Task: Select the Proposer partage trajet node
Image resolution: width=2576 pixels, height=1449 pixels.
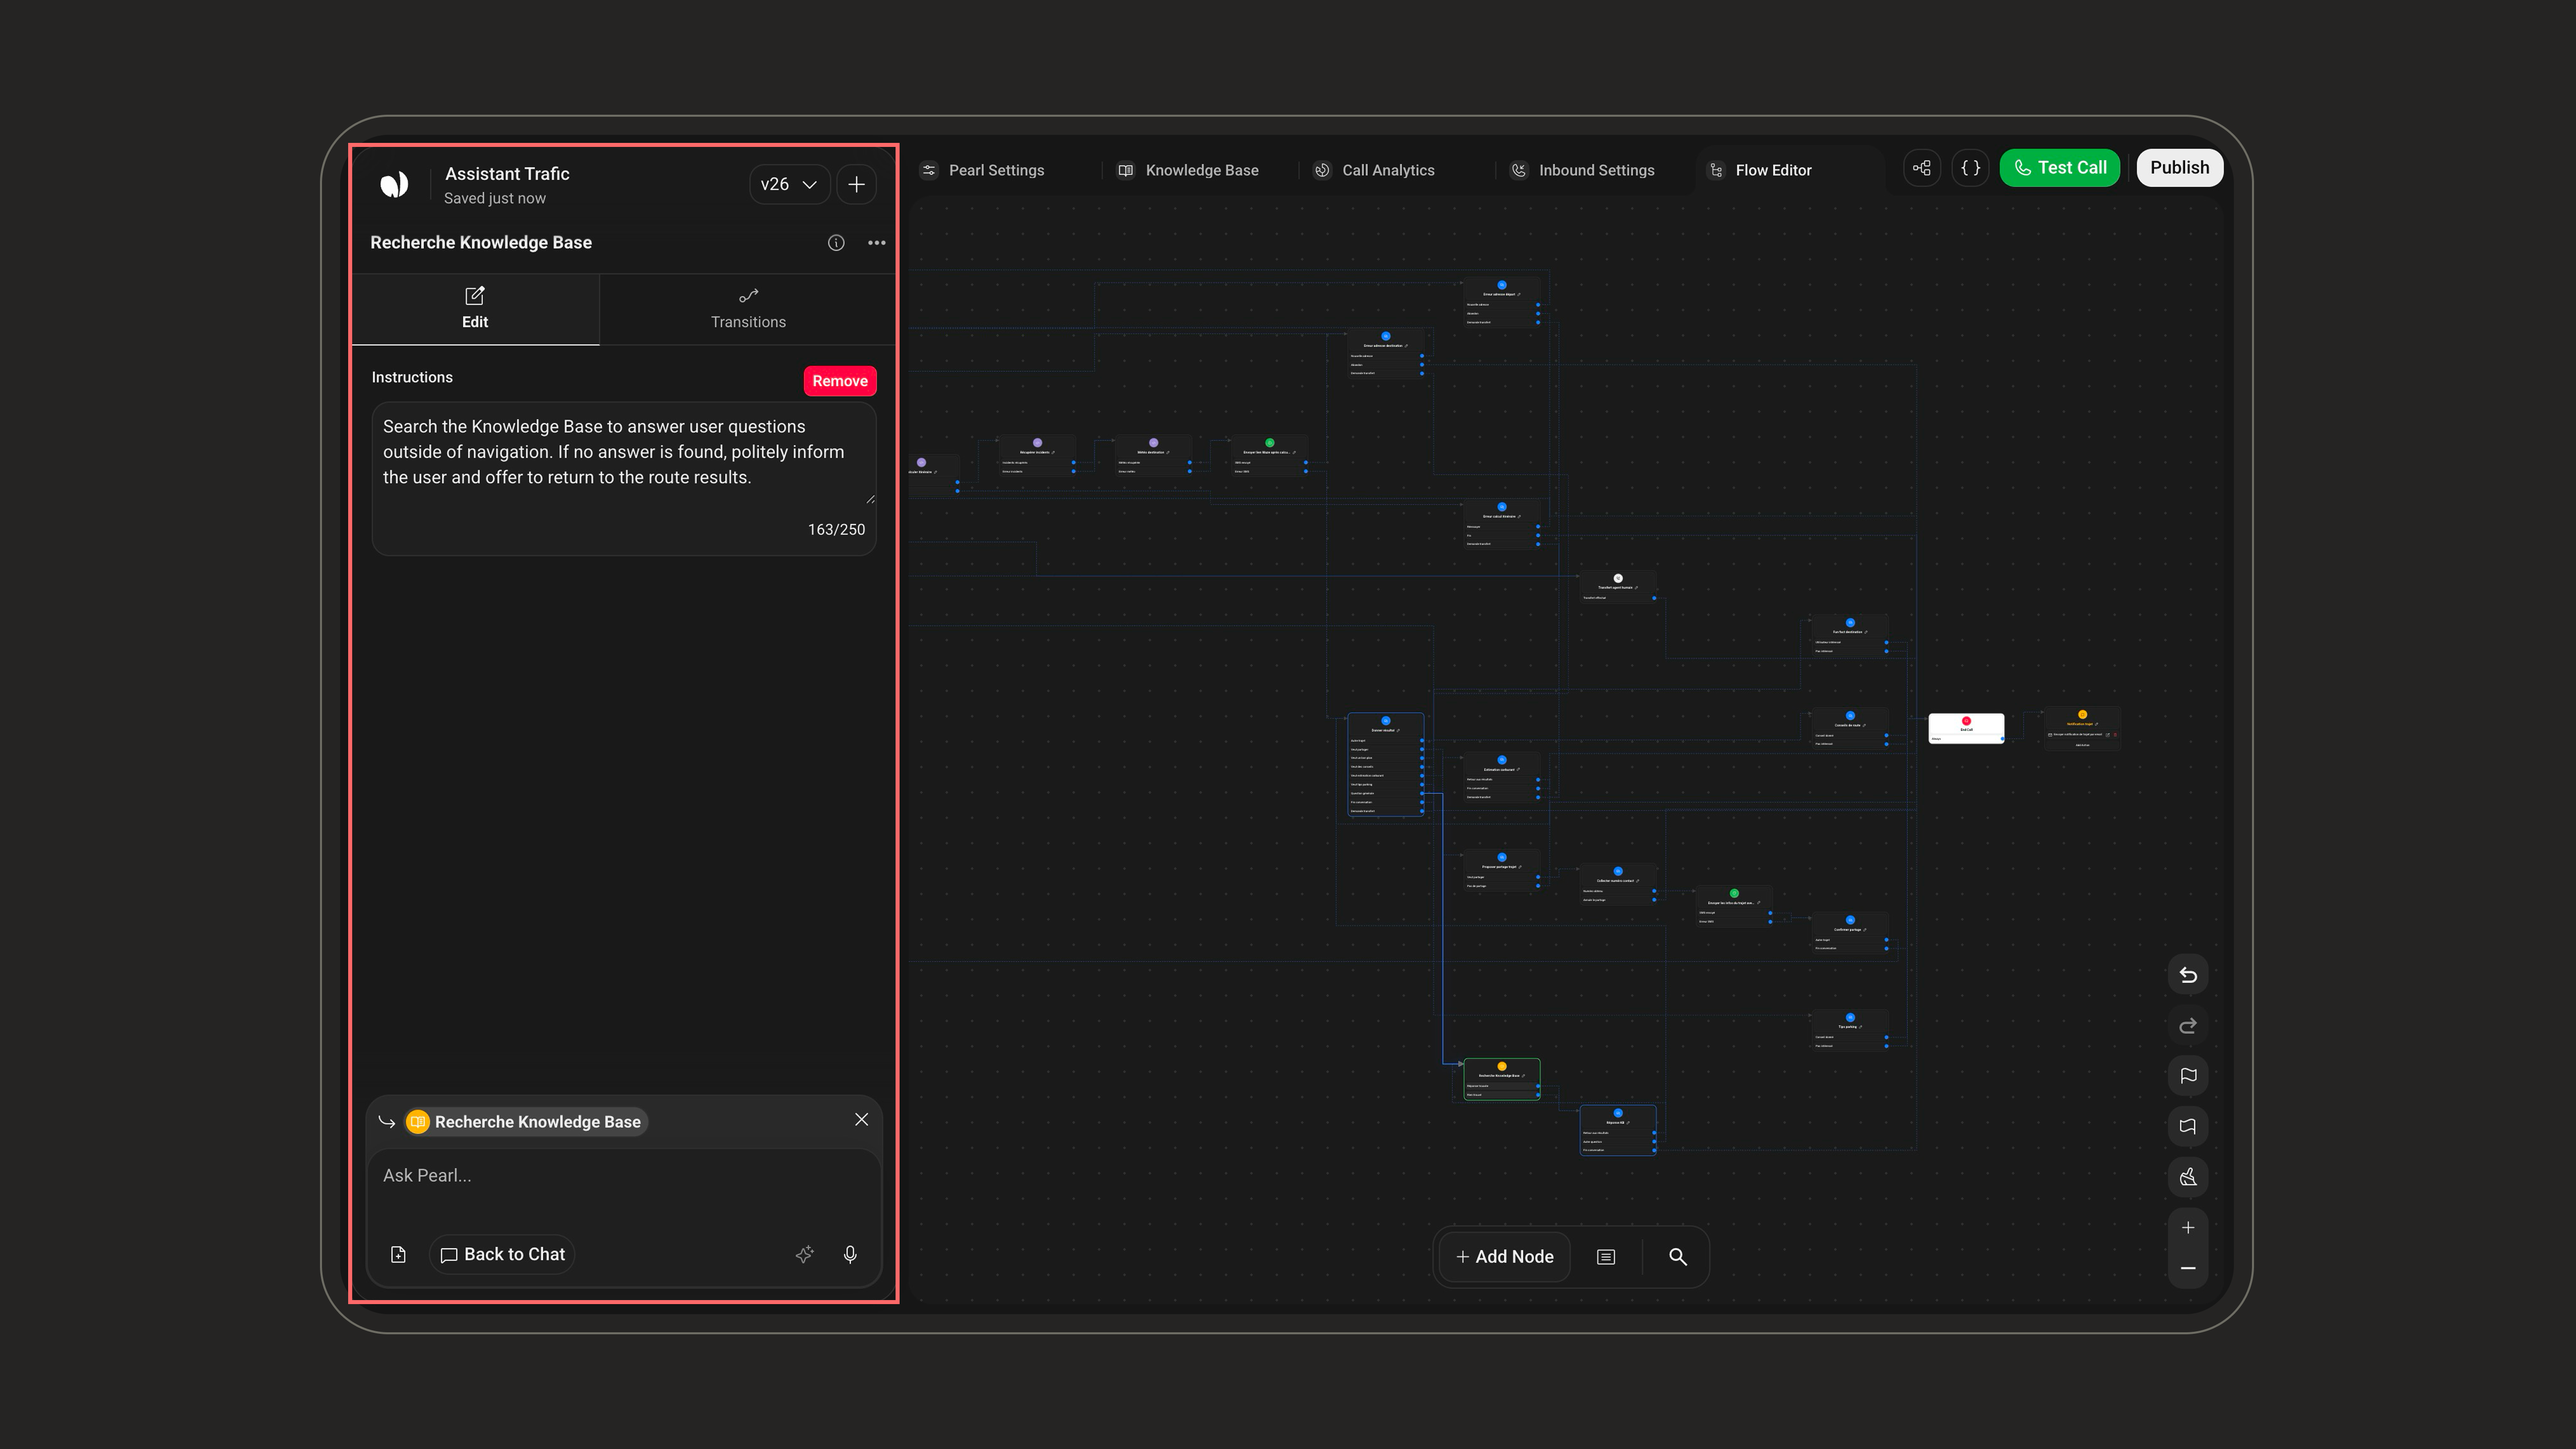Action: coord(1501,871)
